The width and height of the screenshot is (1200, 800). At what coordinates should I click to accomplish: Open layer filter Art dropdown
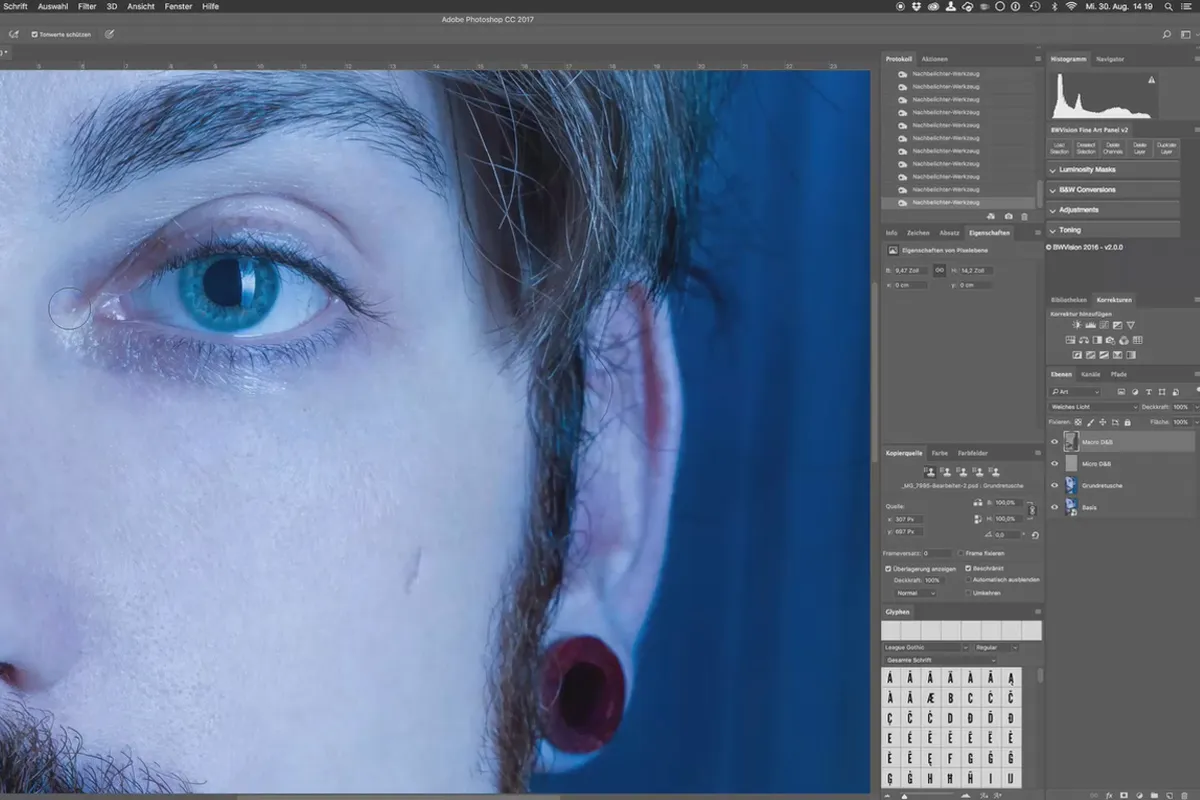click(x=1075, y=391)
